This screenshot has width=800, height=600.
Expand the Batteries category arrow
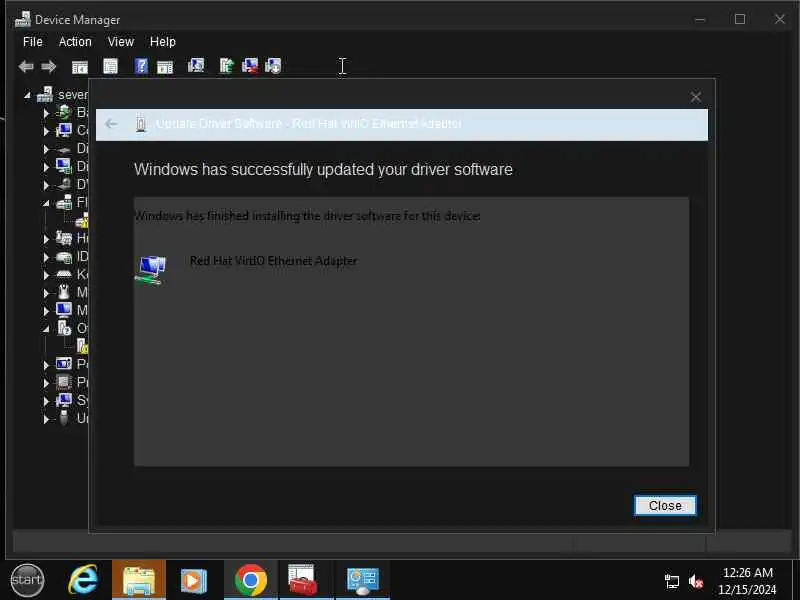(46, 113)
